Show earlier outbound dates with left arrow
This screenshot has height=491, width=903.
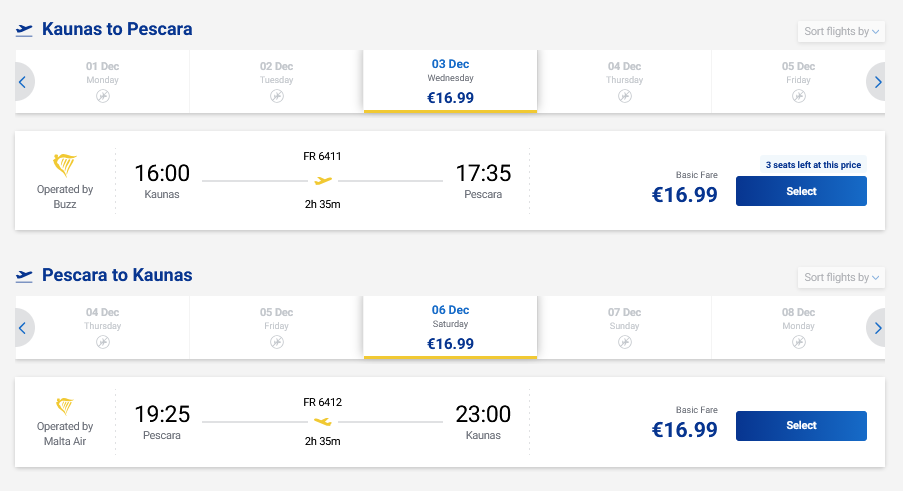22,82
